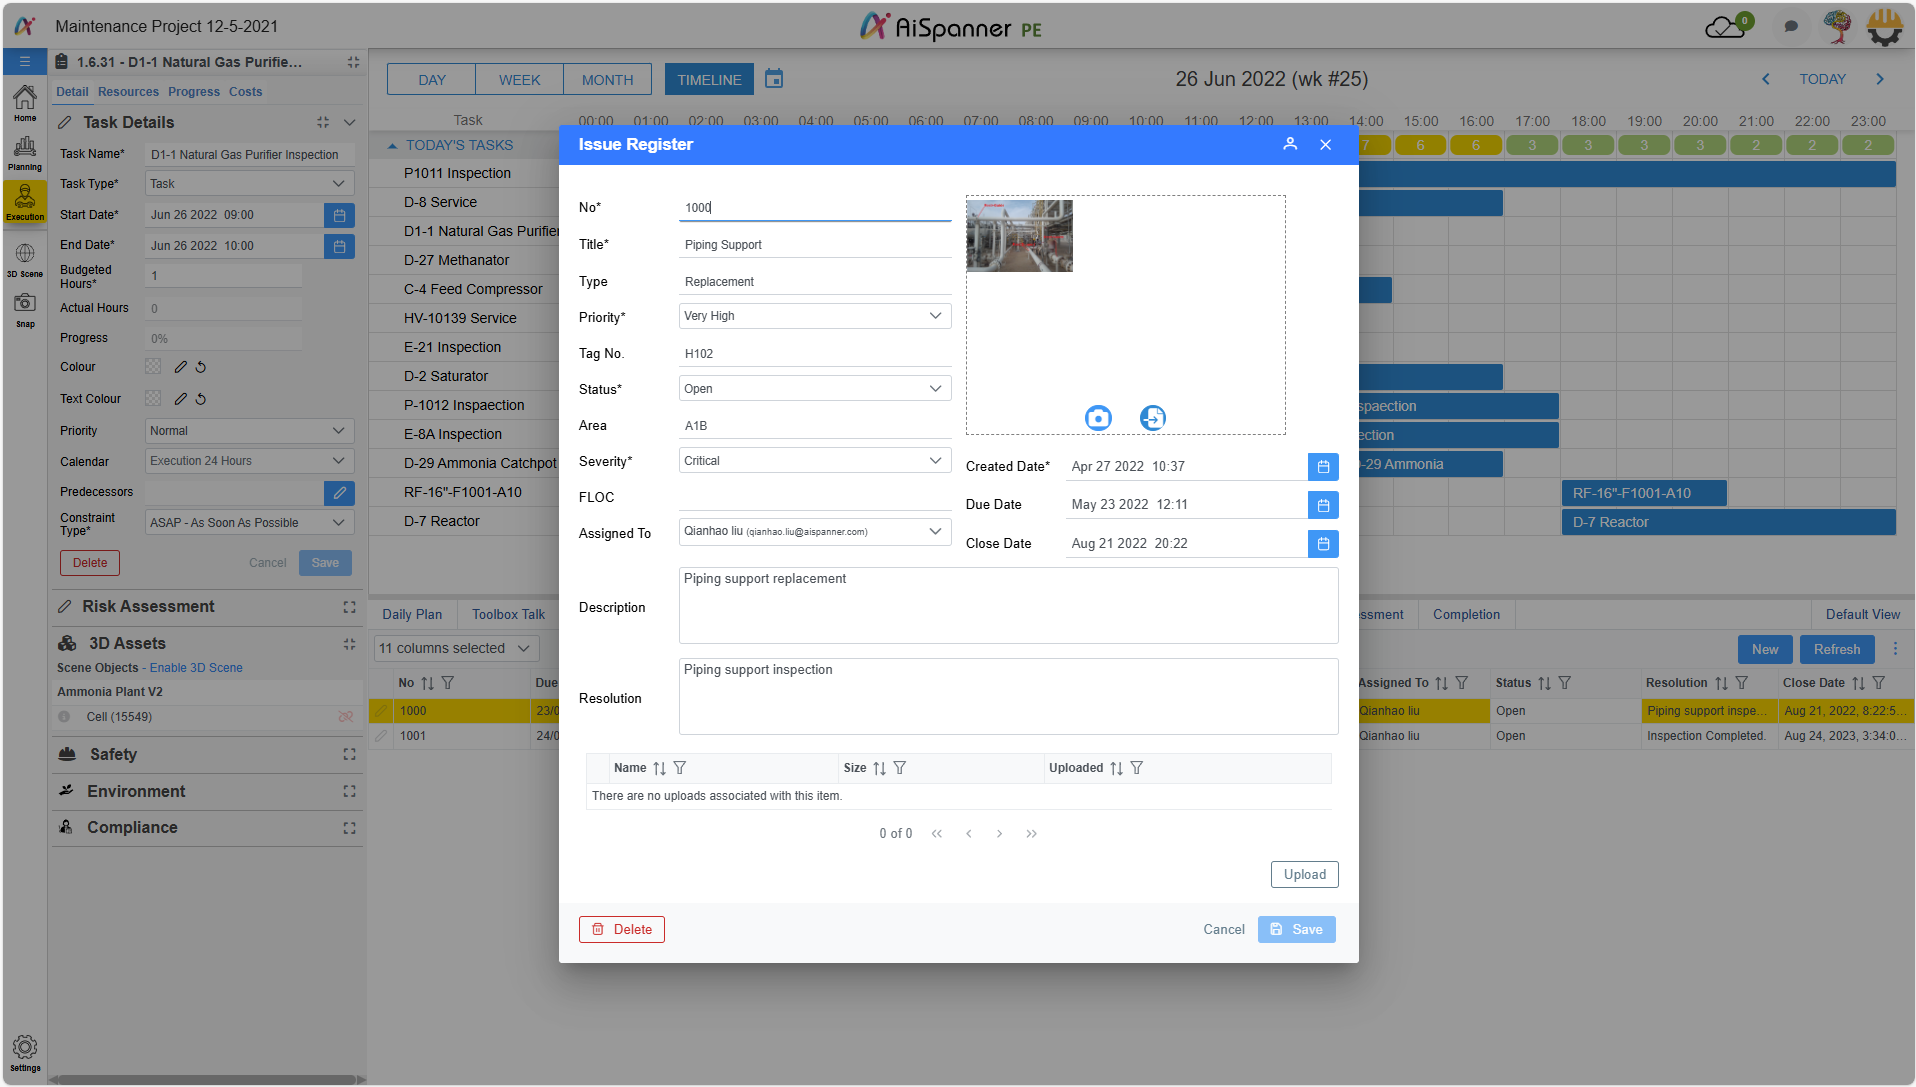Switch to the MONTH view
Screen dimensions: 1916x1087
click(x=606, y=79)
